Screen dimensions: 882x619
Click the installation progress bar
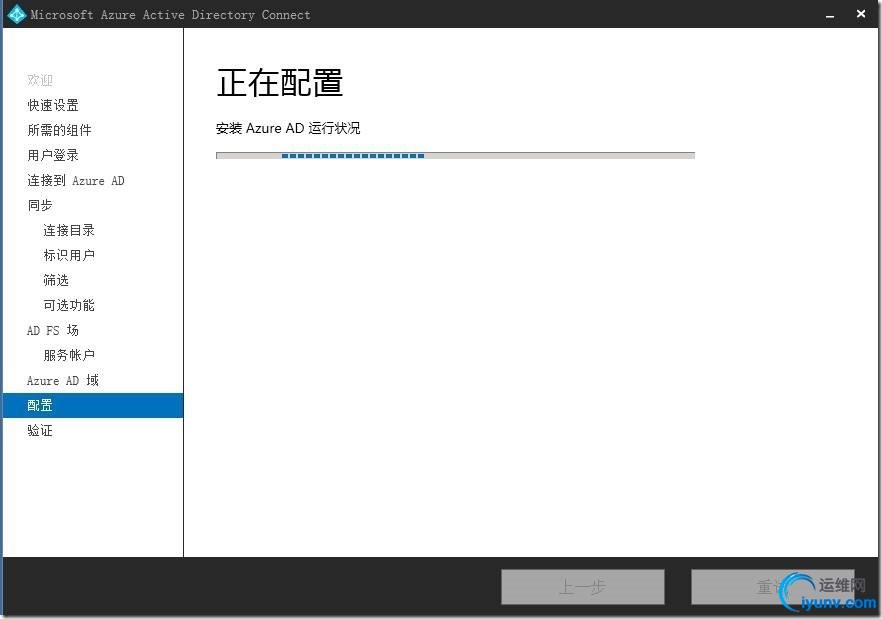[455, 155]
